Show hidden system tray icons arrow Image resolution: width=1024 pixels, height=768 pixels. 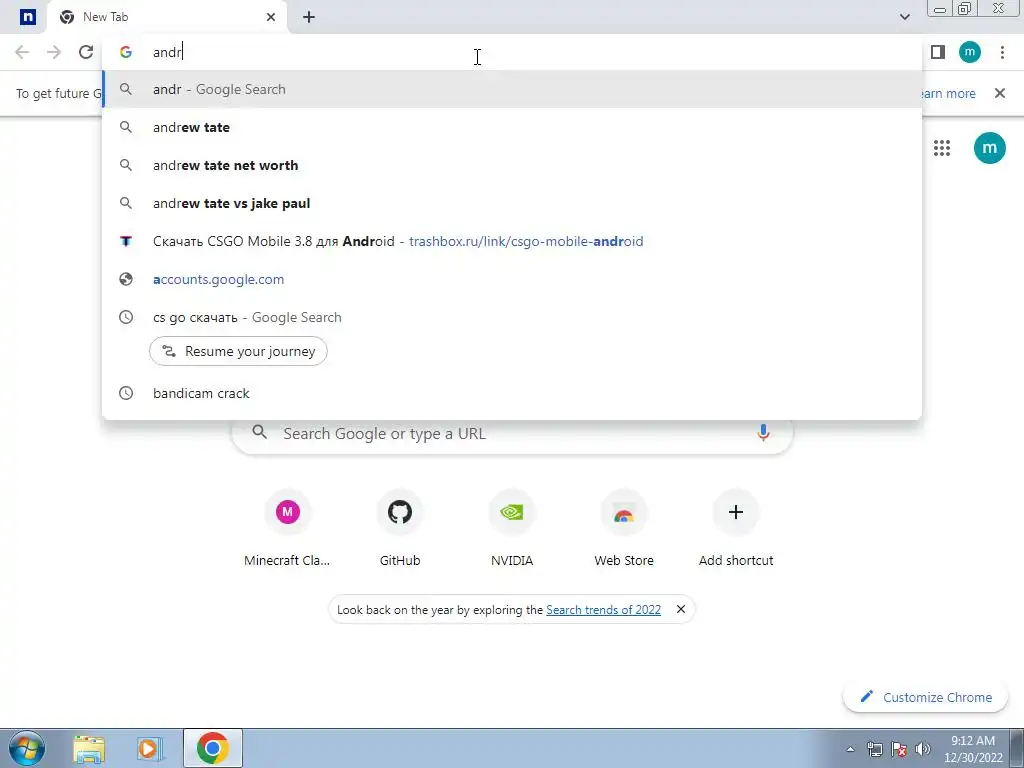pos(850,749)
